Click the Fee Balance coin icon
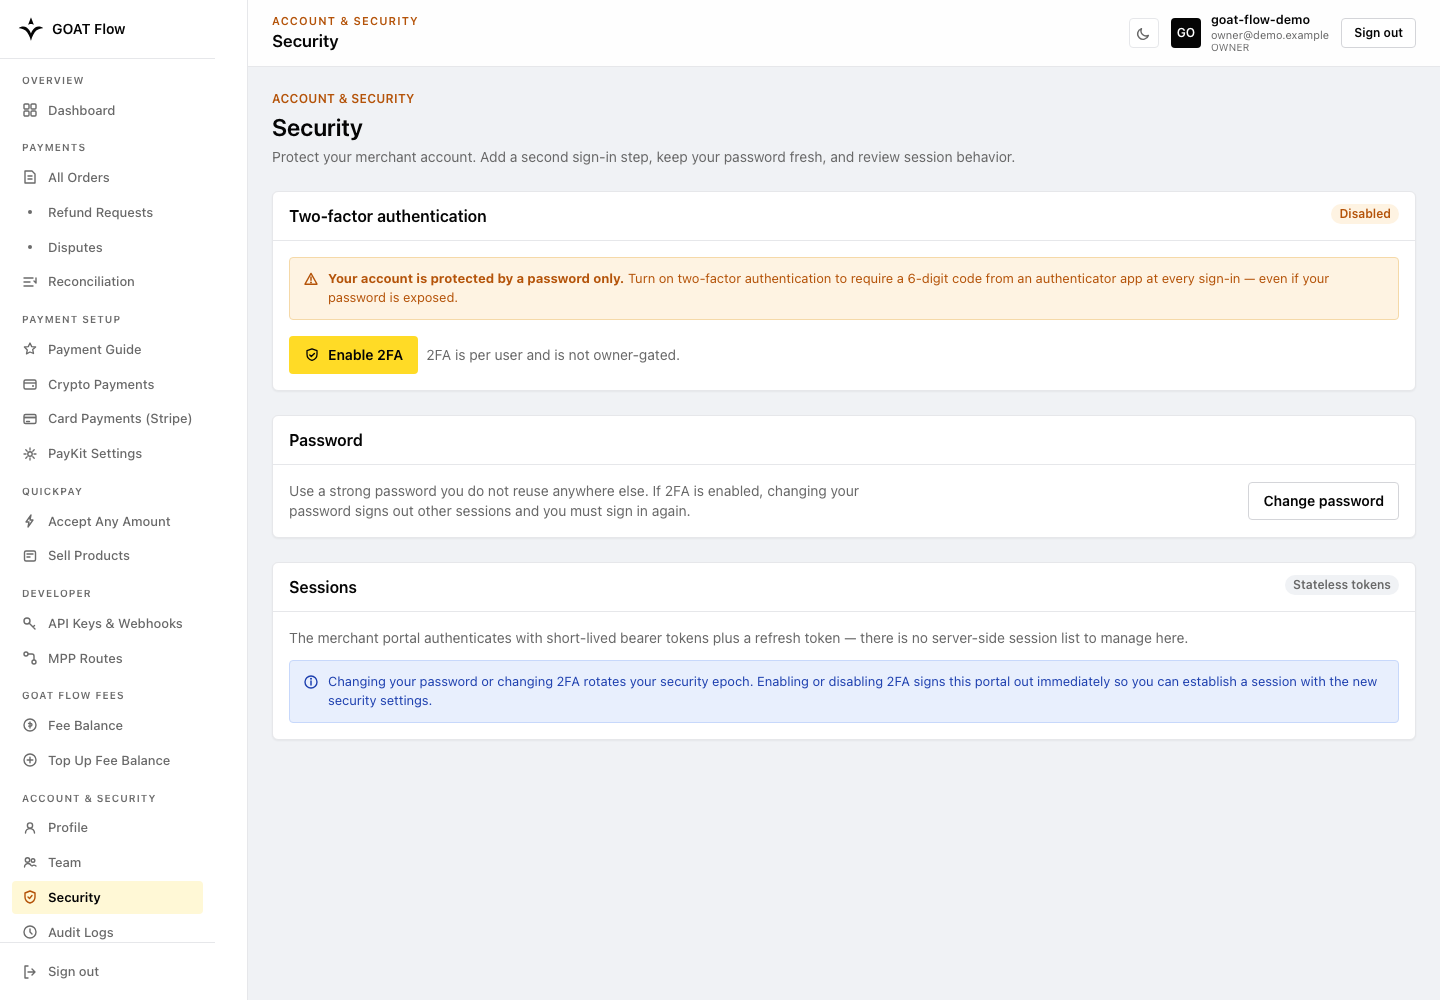Screen dimensions: 1440x1000 point(30,725)
